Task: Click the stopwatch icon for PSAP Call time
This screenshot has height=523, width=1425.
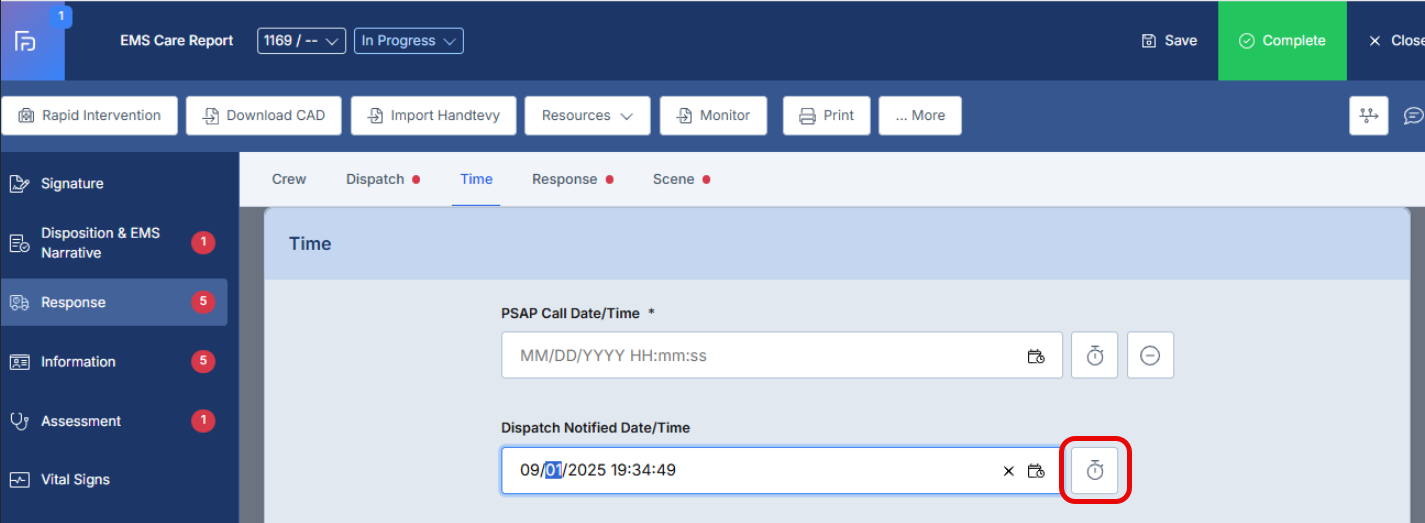Action: (x=1094, y=356)
